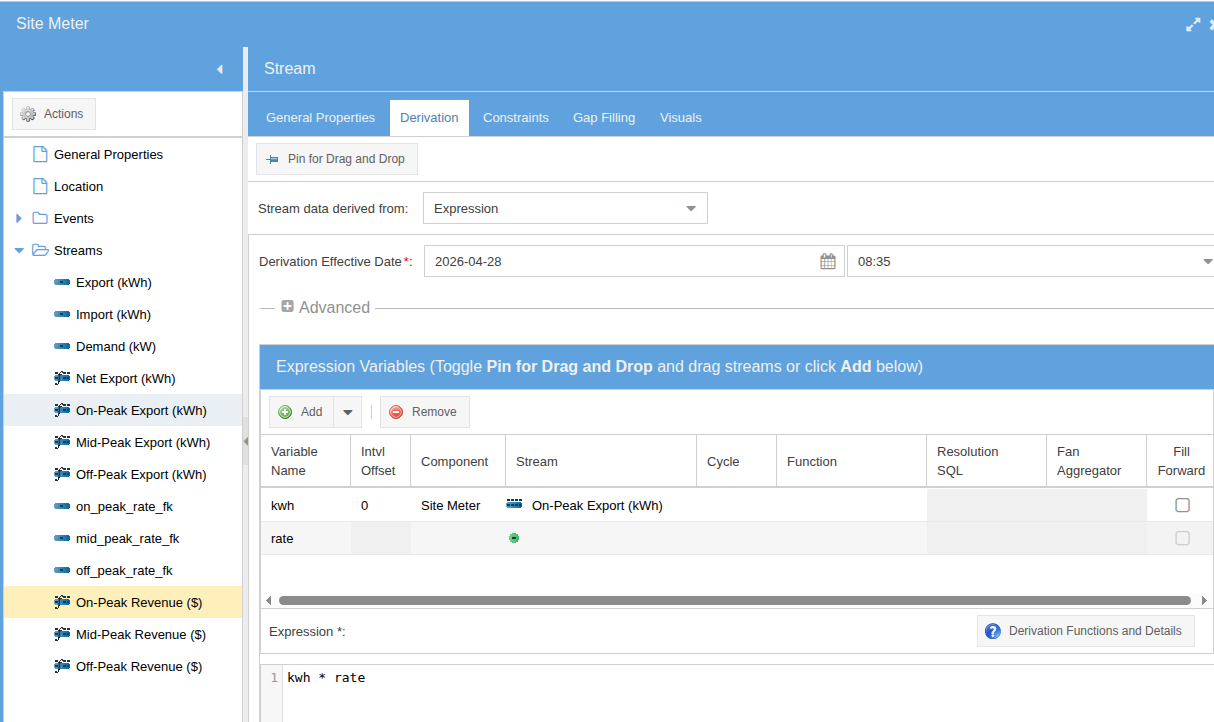Click the expand window arrows icon
This screenshot has height=722, width=1214.
pyautogui.click(x=1193, y=24)
